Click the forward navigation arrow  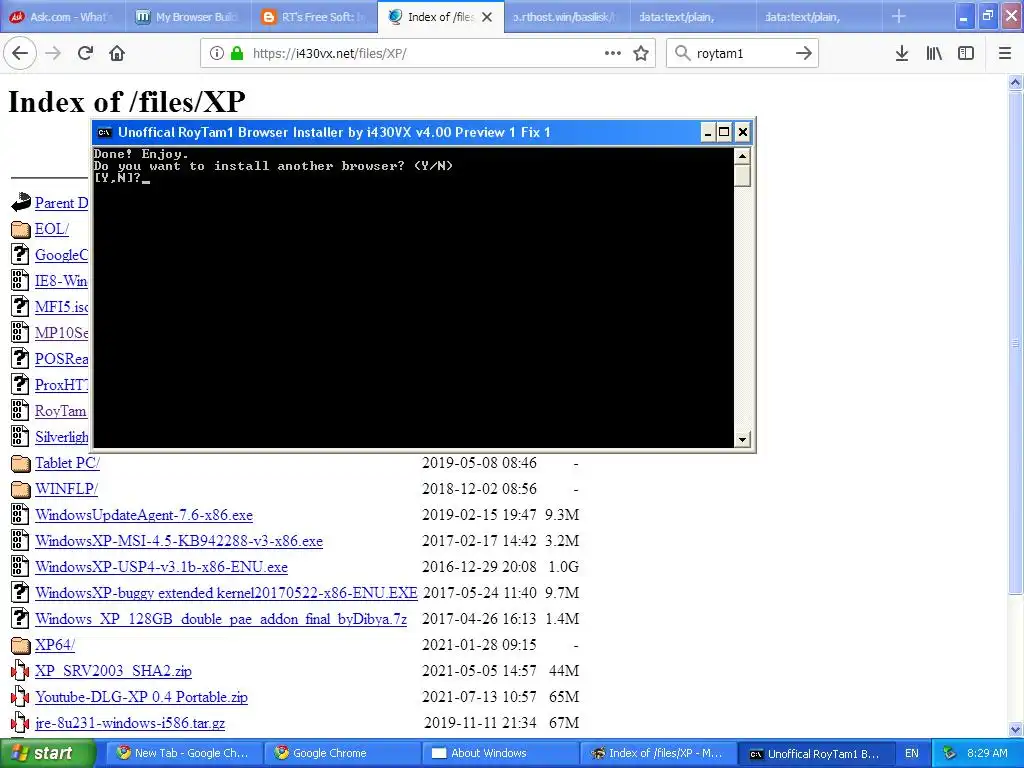click(54, 53)
